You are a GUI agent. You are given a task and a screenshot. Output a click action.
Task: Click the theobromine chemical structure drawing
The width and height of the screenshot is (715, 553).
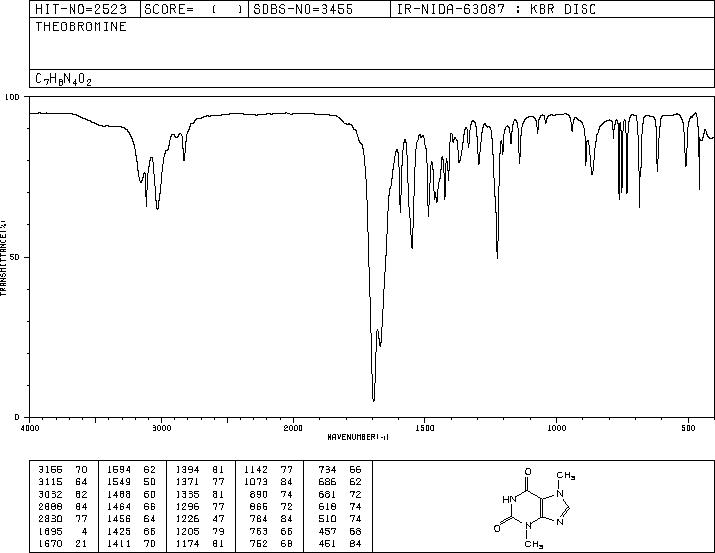click(x=534, y=507)
